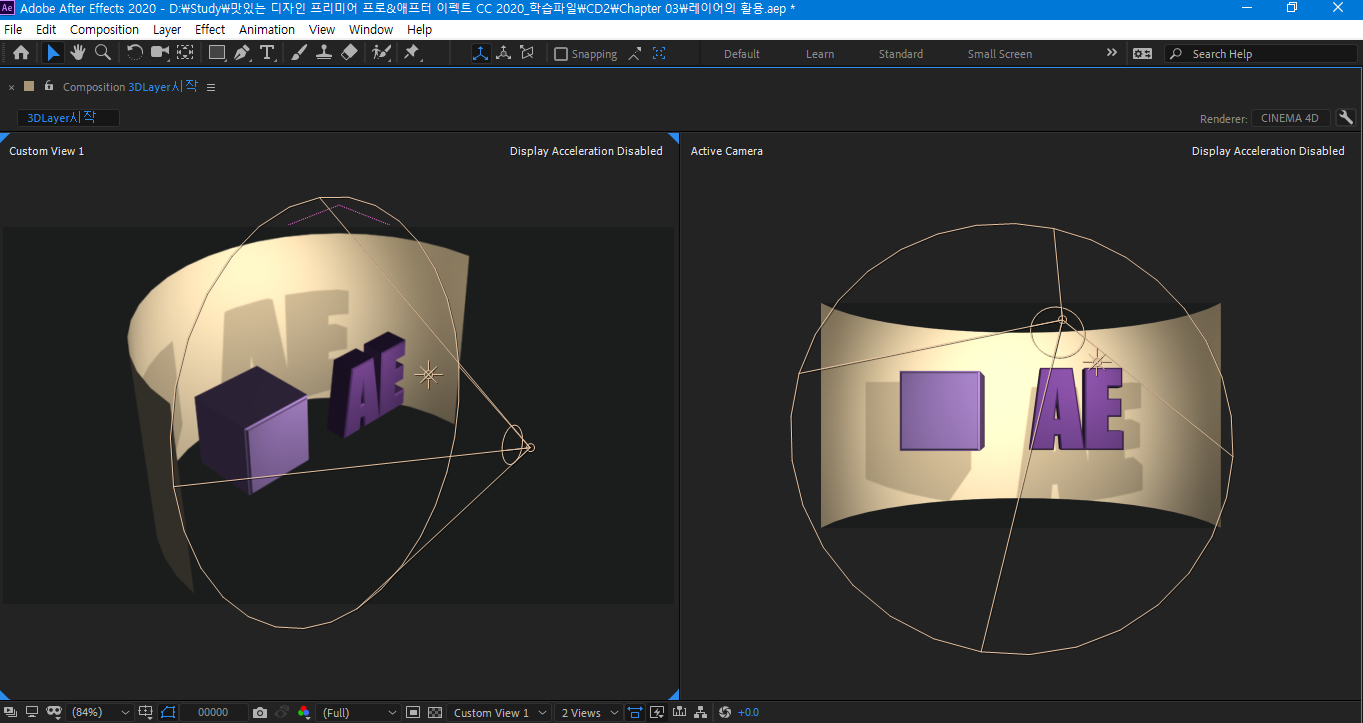The image size is (1363, 723).
Task: Open the 84% magnification dropdown
Action: coord(101,713)
